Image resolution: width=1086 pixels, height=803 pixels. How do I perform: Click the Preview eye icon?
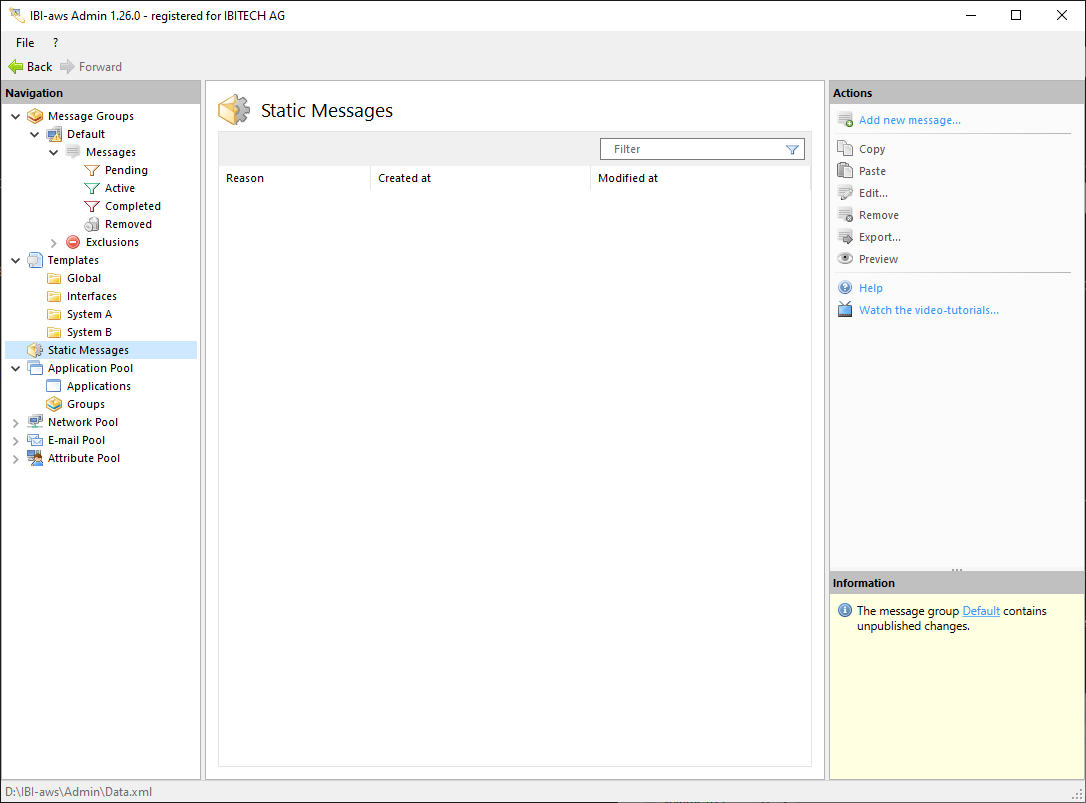845,259
